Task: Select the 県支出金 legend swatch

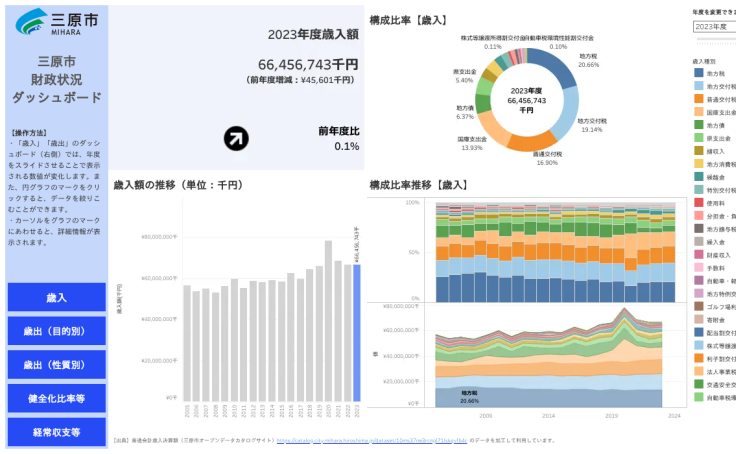Action: 699,138
